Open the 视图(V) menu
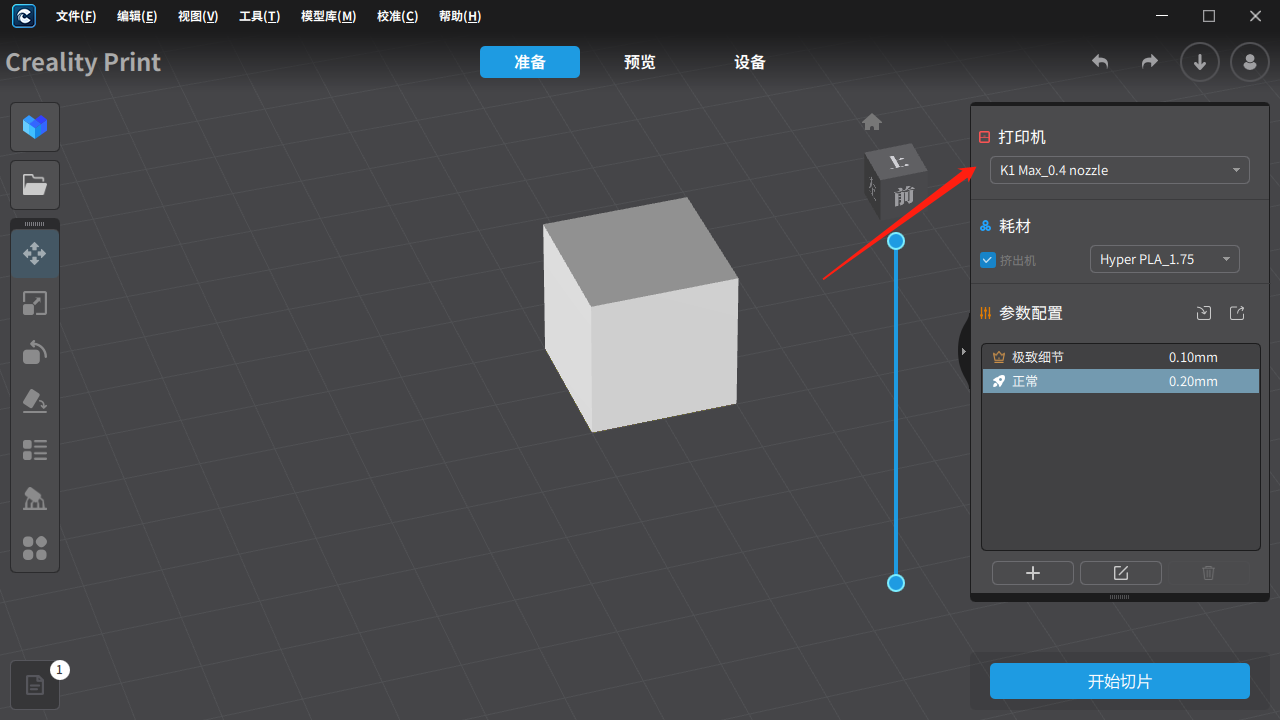Image resolution: width=1280 pixels, height=720 pixels. [x=198, y=17]
